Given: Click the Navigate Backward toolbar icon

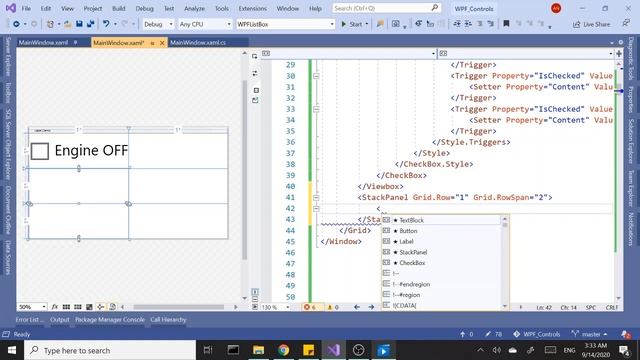Looking at the screenshot, I should (x=16, y=24).
